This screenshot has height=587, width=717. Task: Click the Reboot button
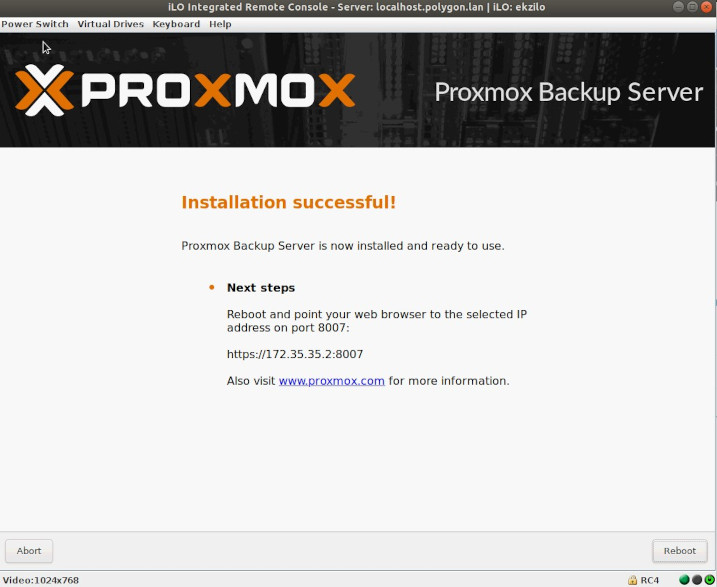(x=680, y=551)
